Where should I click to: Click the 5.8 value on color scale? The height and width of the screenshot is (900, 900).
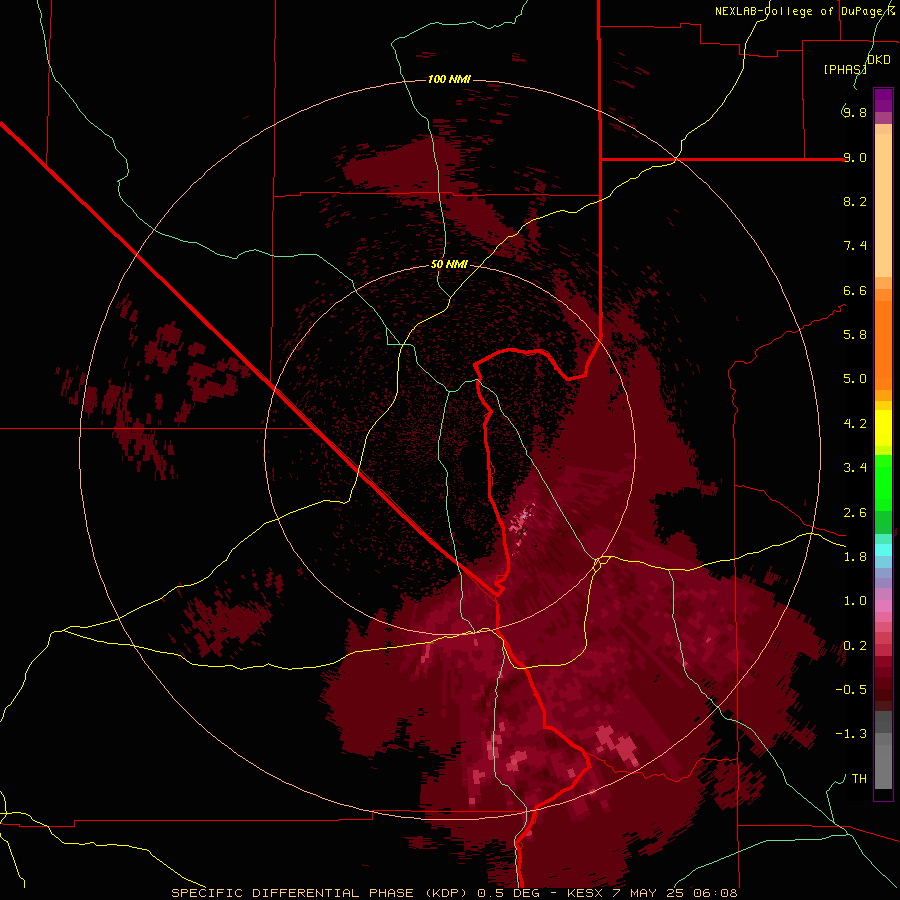tap(855, 335)
